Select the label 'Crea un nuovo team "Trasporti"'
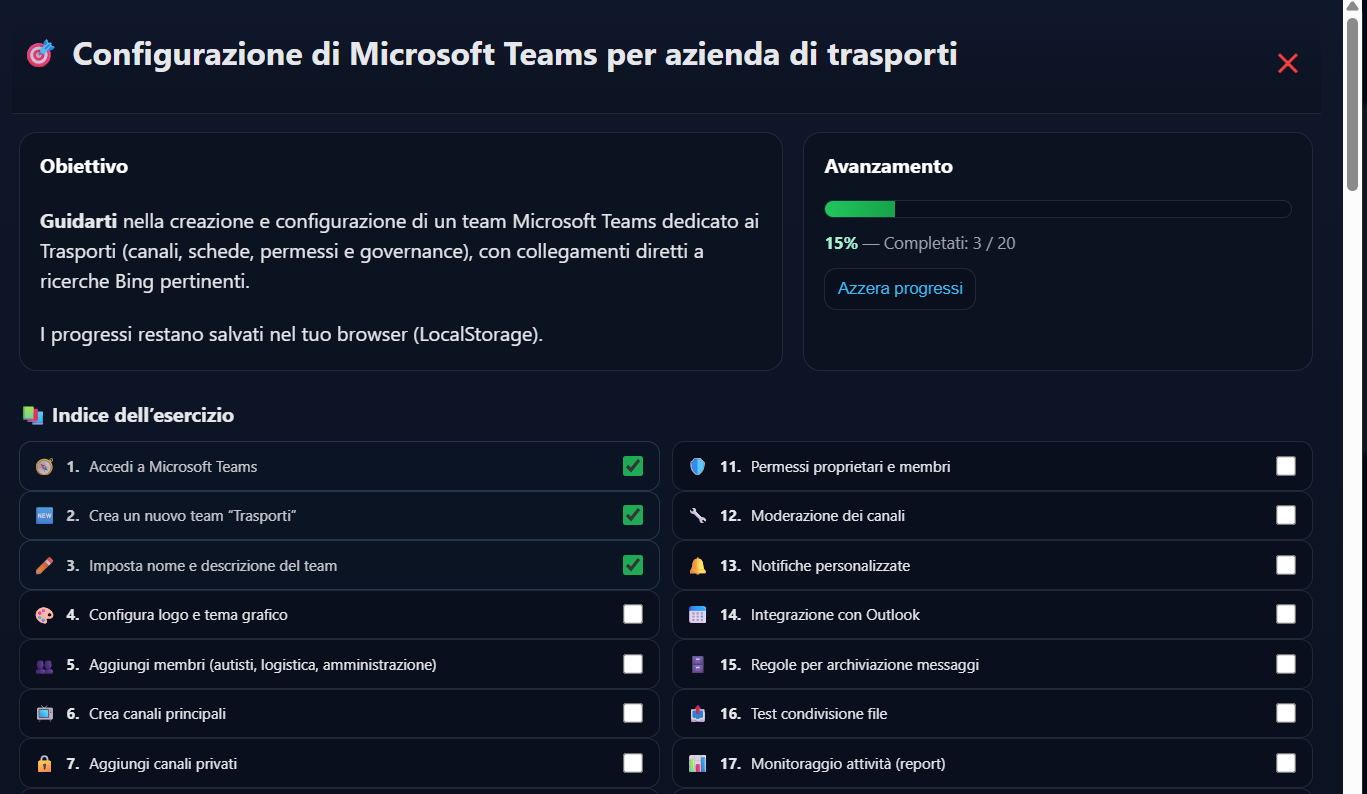This screenshot has height=794, width=1367. (x=193, y=516)
